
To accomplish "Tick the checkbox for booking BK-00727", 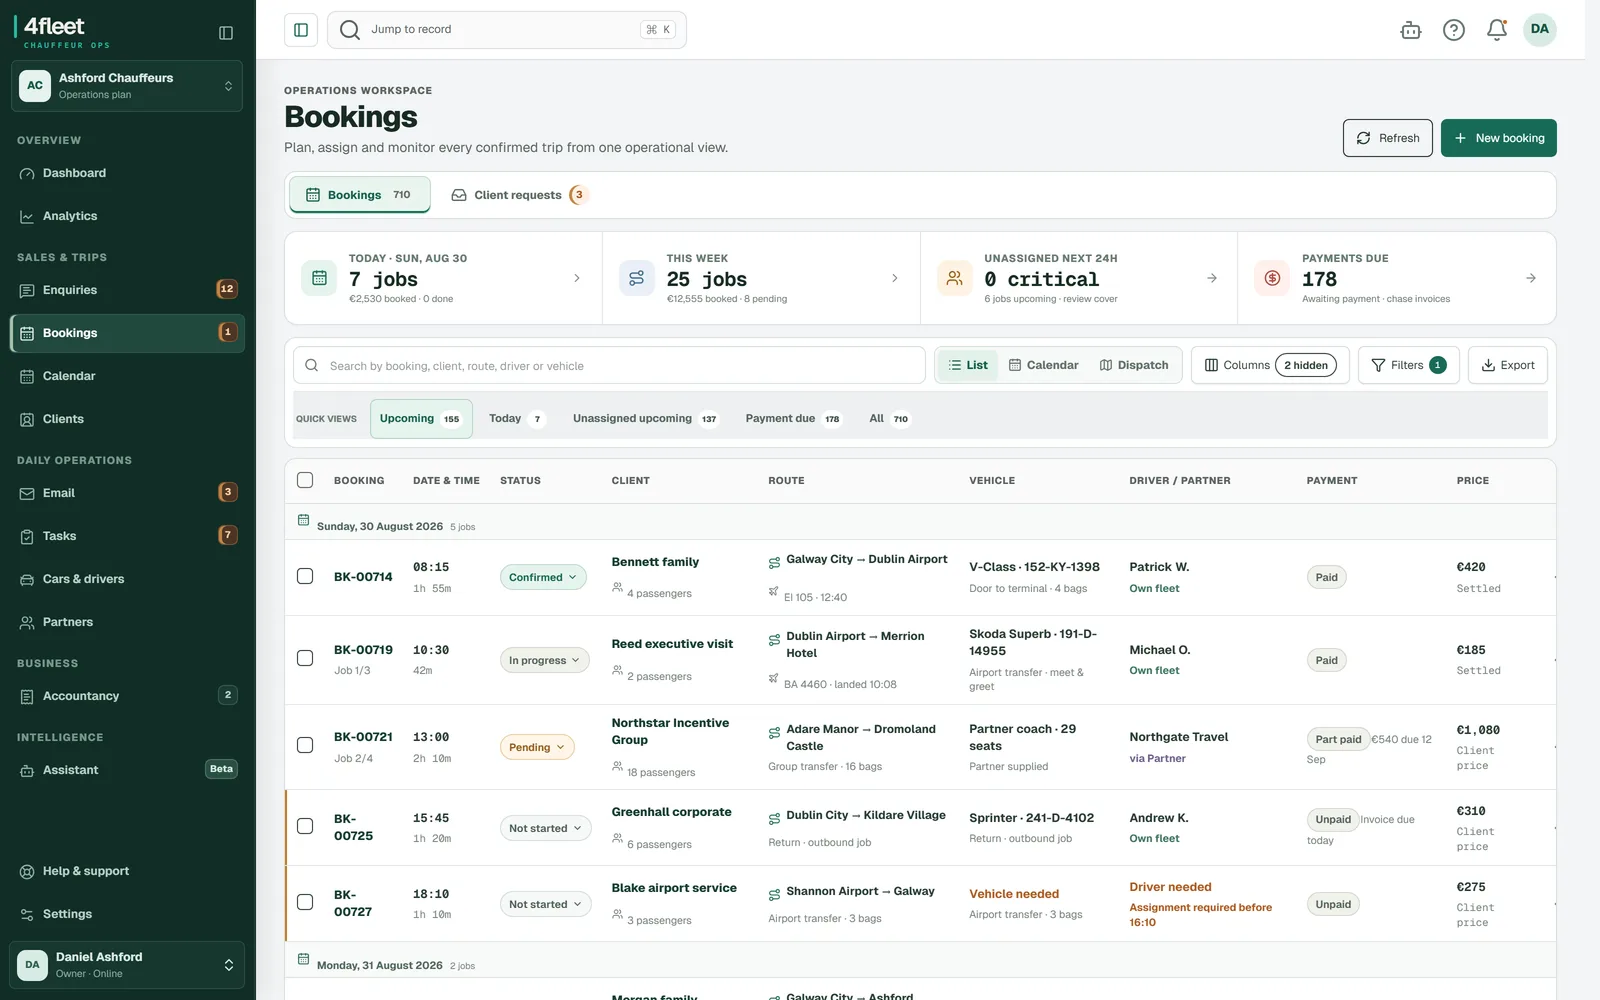I will pos(305,902).
